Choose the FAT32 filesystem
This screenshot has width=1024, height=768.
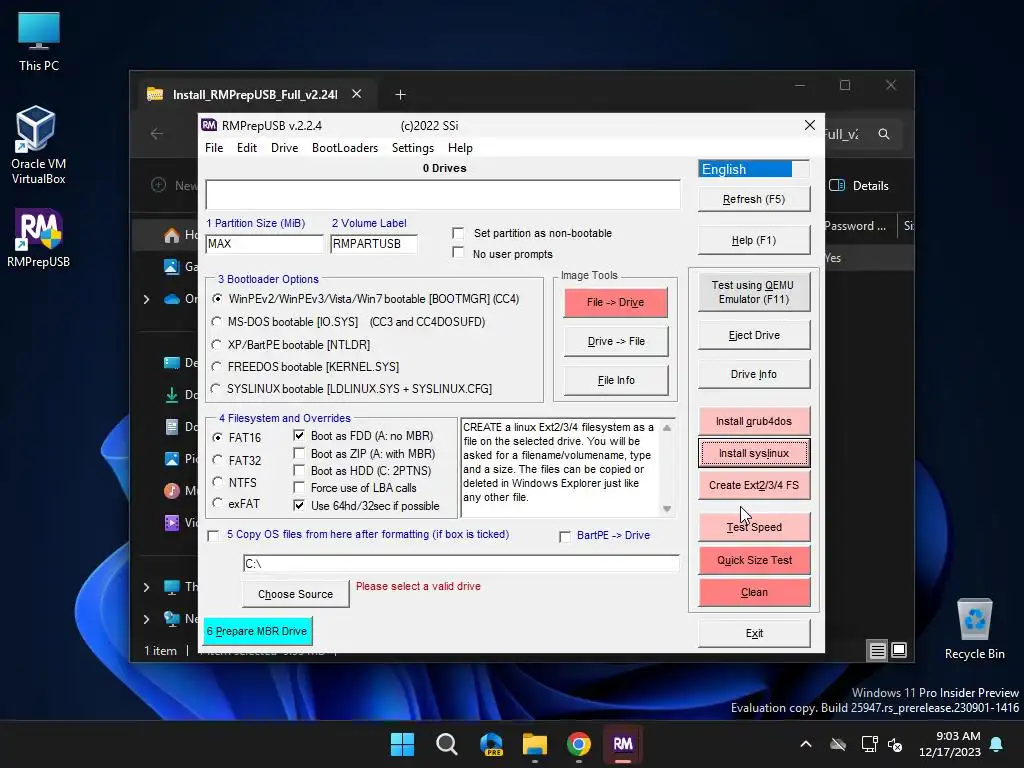point(217,460)
